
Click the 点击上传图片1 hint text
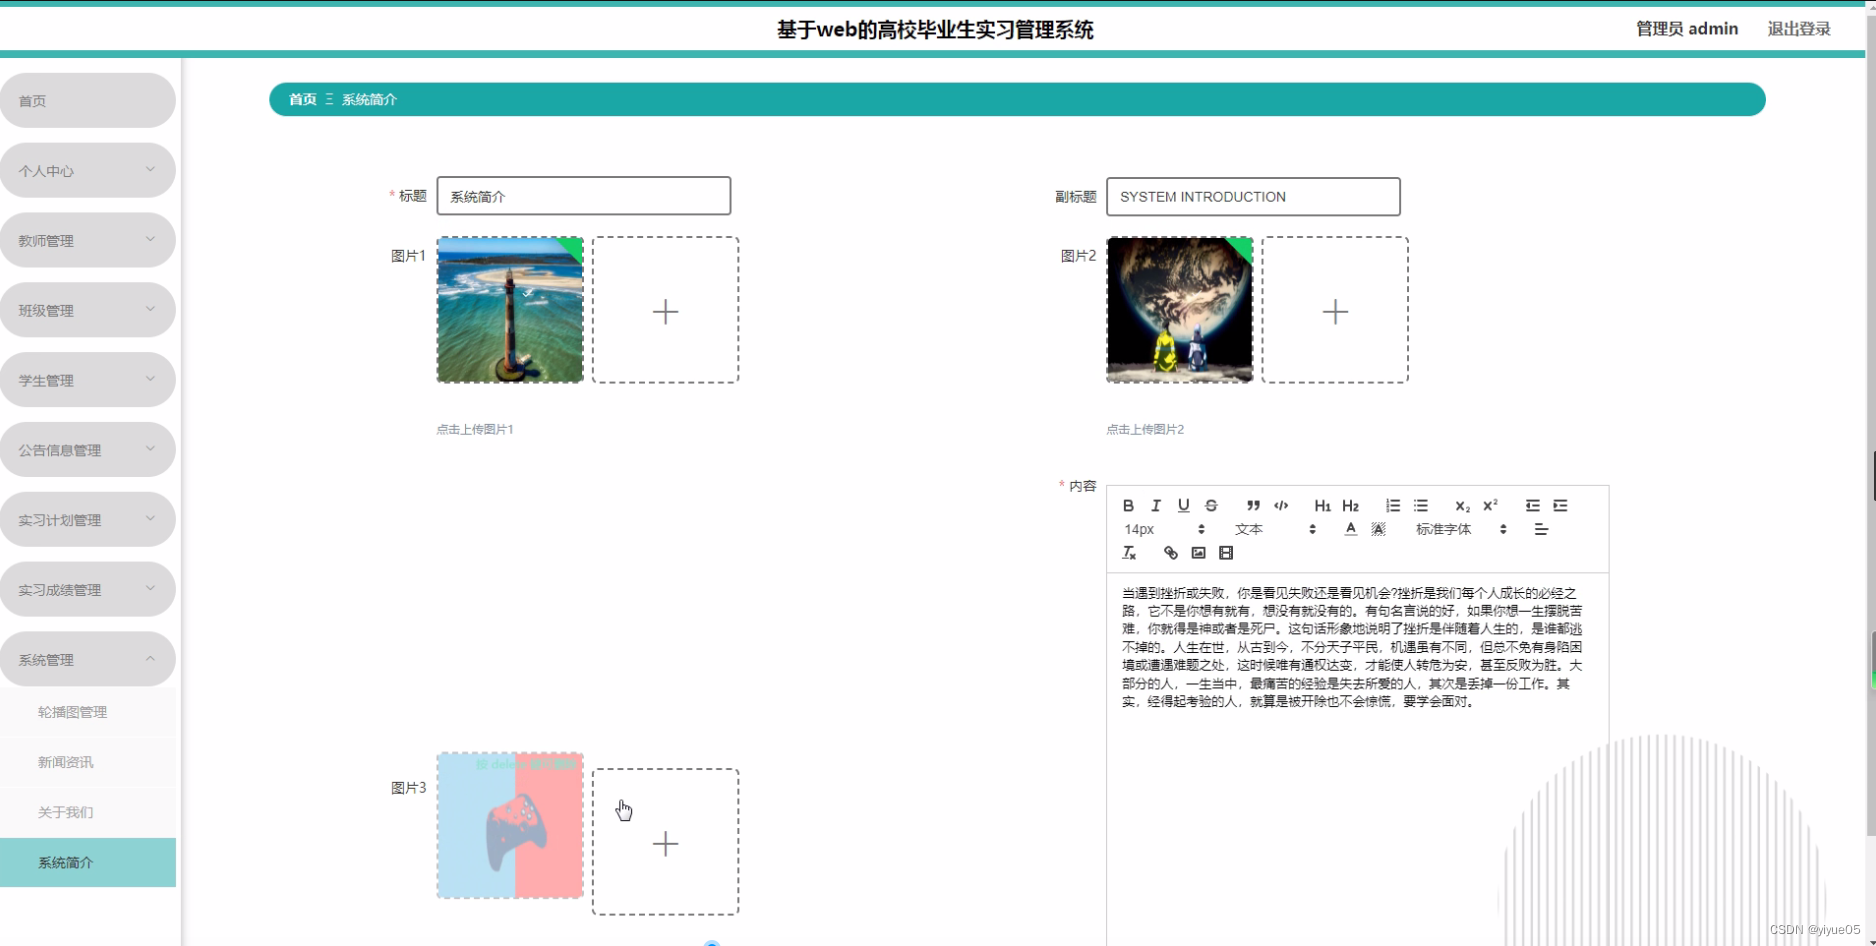point(475,429)
